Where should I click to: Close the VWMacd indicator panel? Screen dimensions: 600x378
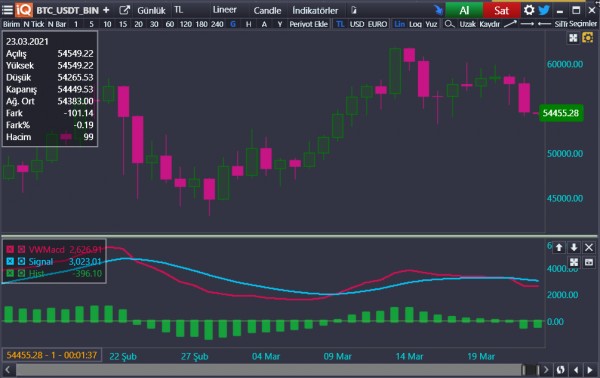pos(589,248)
